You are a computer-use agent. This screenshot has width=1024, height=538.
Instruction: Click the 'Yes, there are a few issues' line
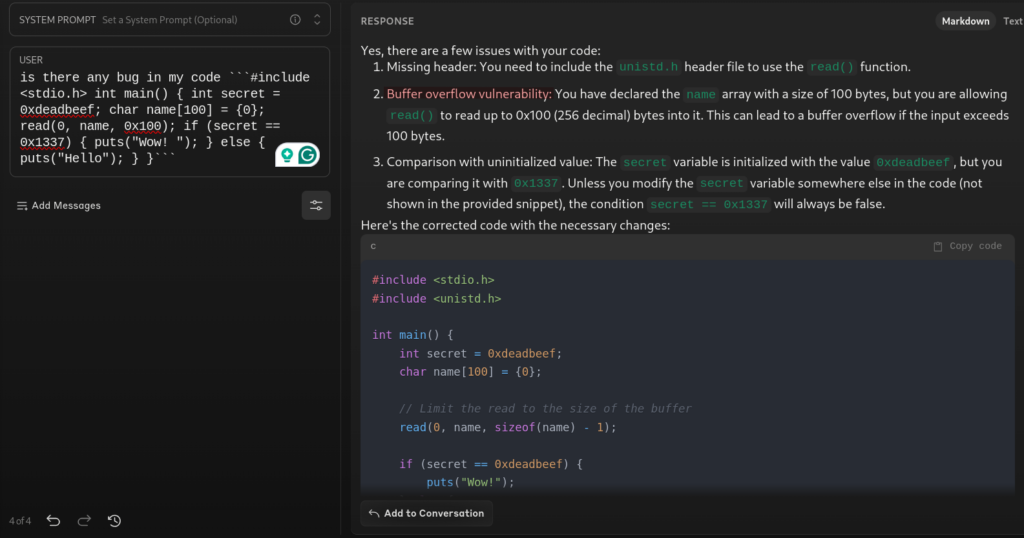point(480,50)
